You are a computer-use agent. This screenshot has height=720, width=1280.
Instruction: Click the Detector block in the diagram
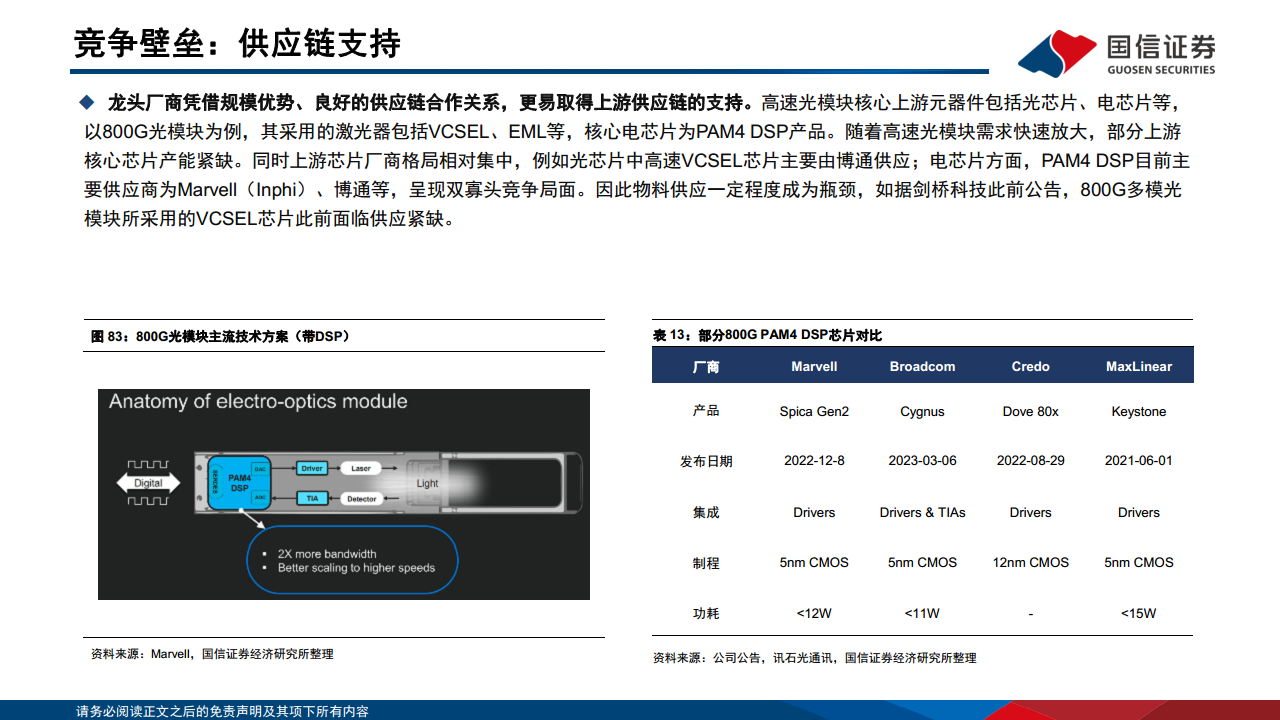click(362, 498)
